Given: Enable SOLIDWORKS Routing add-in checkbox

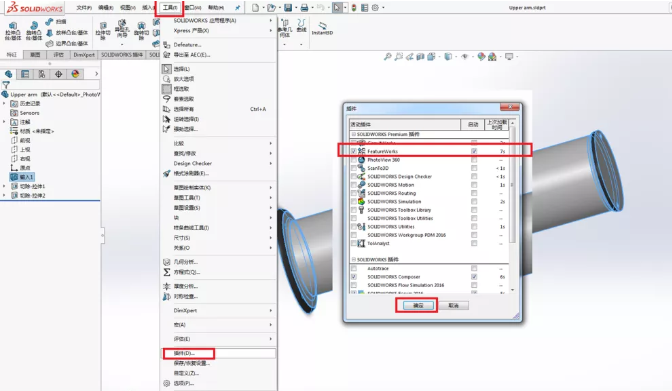Looking at the screenshot, I should (x=354, y=193).
